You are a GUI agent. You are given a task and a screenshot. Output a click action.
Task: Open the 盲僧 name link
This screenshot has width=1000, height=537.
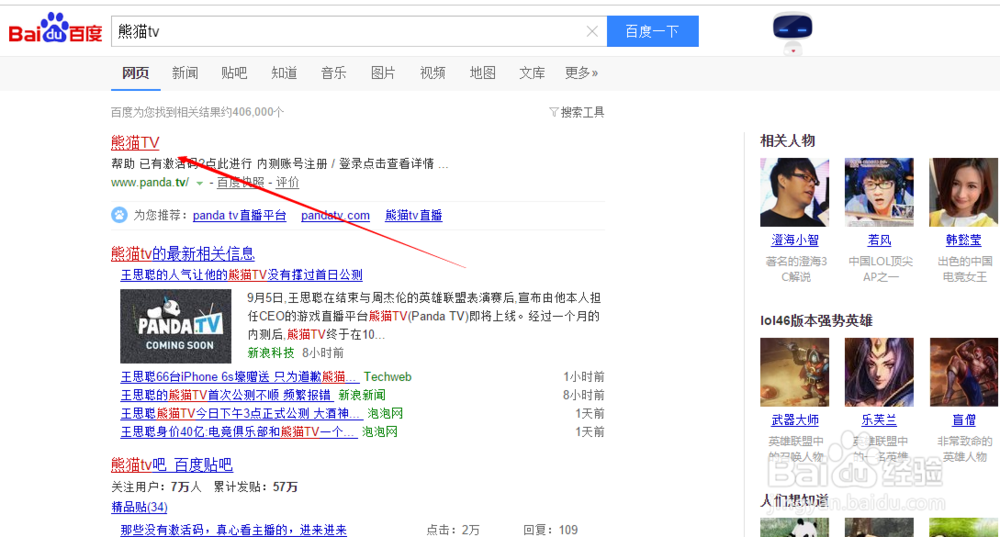click(964, 420)
